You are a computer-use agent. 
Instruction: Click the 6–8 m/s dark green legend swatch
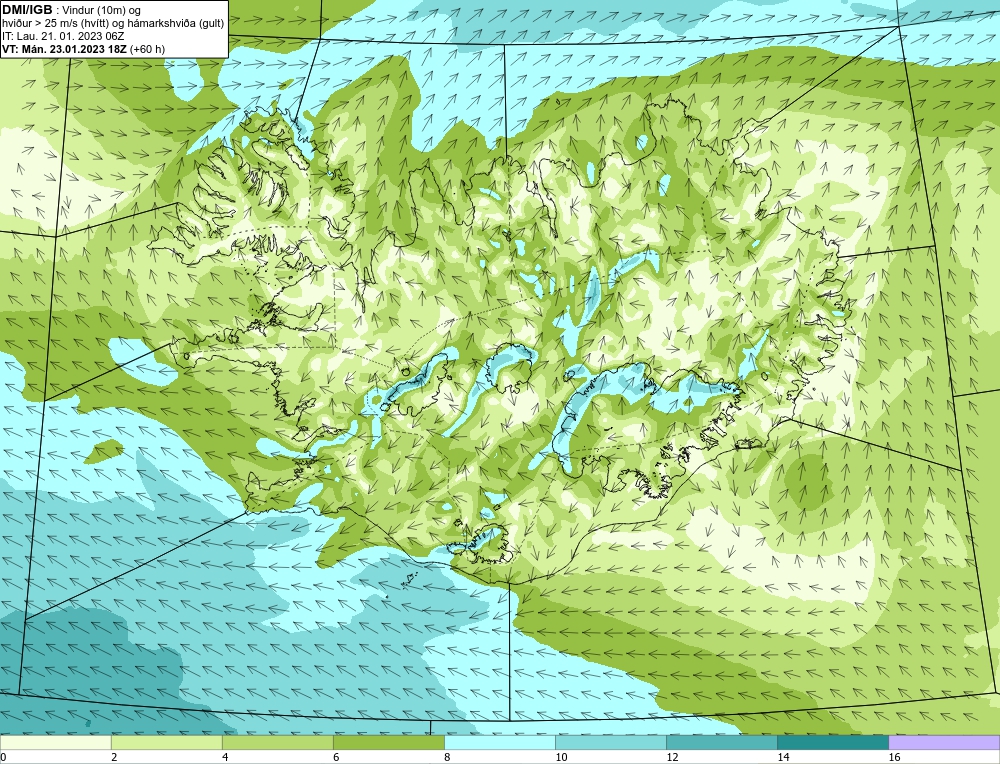click(x=388, y=742)
